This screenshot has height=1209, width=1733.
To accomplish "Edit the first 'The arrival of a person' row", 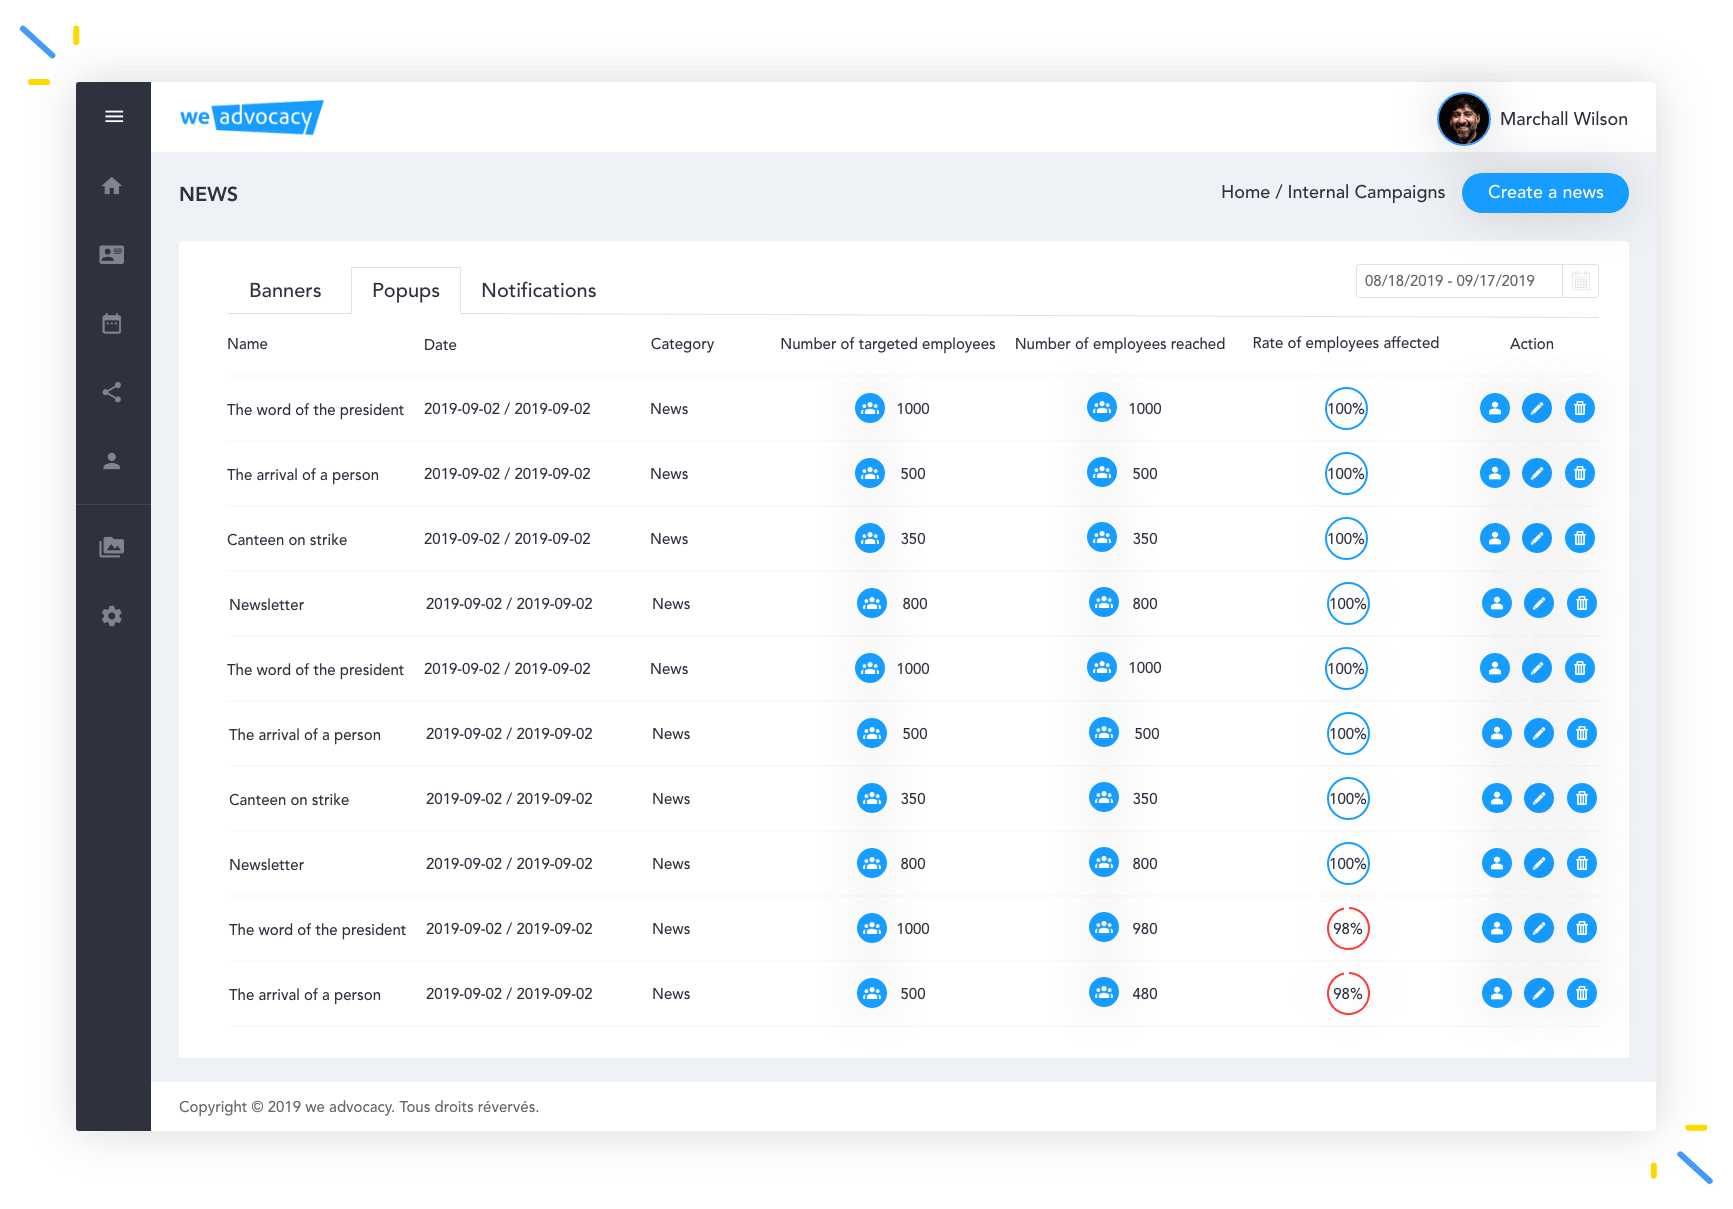I will tap(1537, 473).
